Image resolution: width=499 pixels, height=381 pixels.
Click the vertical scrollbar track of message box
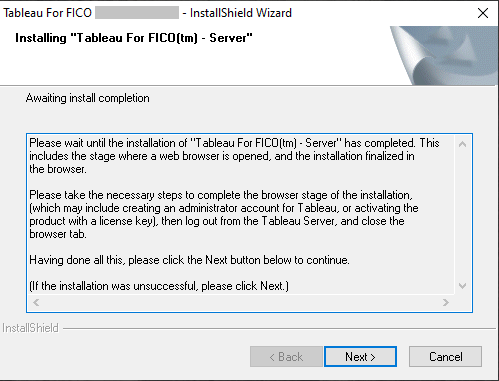pyautogui.click(x=462, y=215)
